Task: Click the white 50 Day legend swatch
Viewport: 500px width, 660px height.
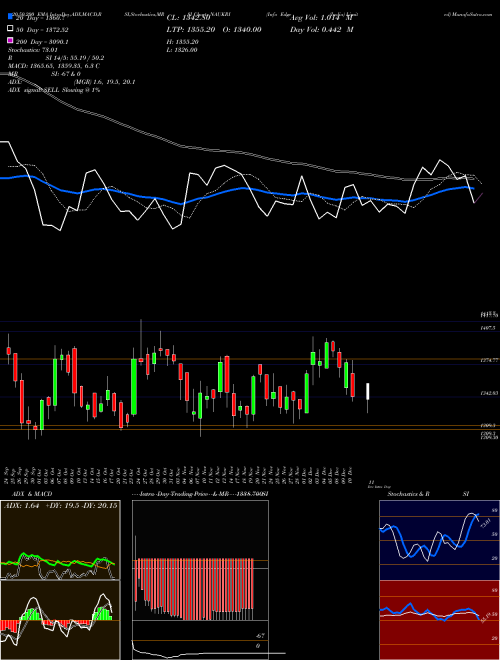Action: [10, 28]
